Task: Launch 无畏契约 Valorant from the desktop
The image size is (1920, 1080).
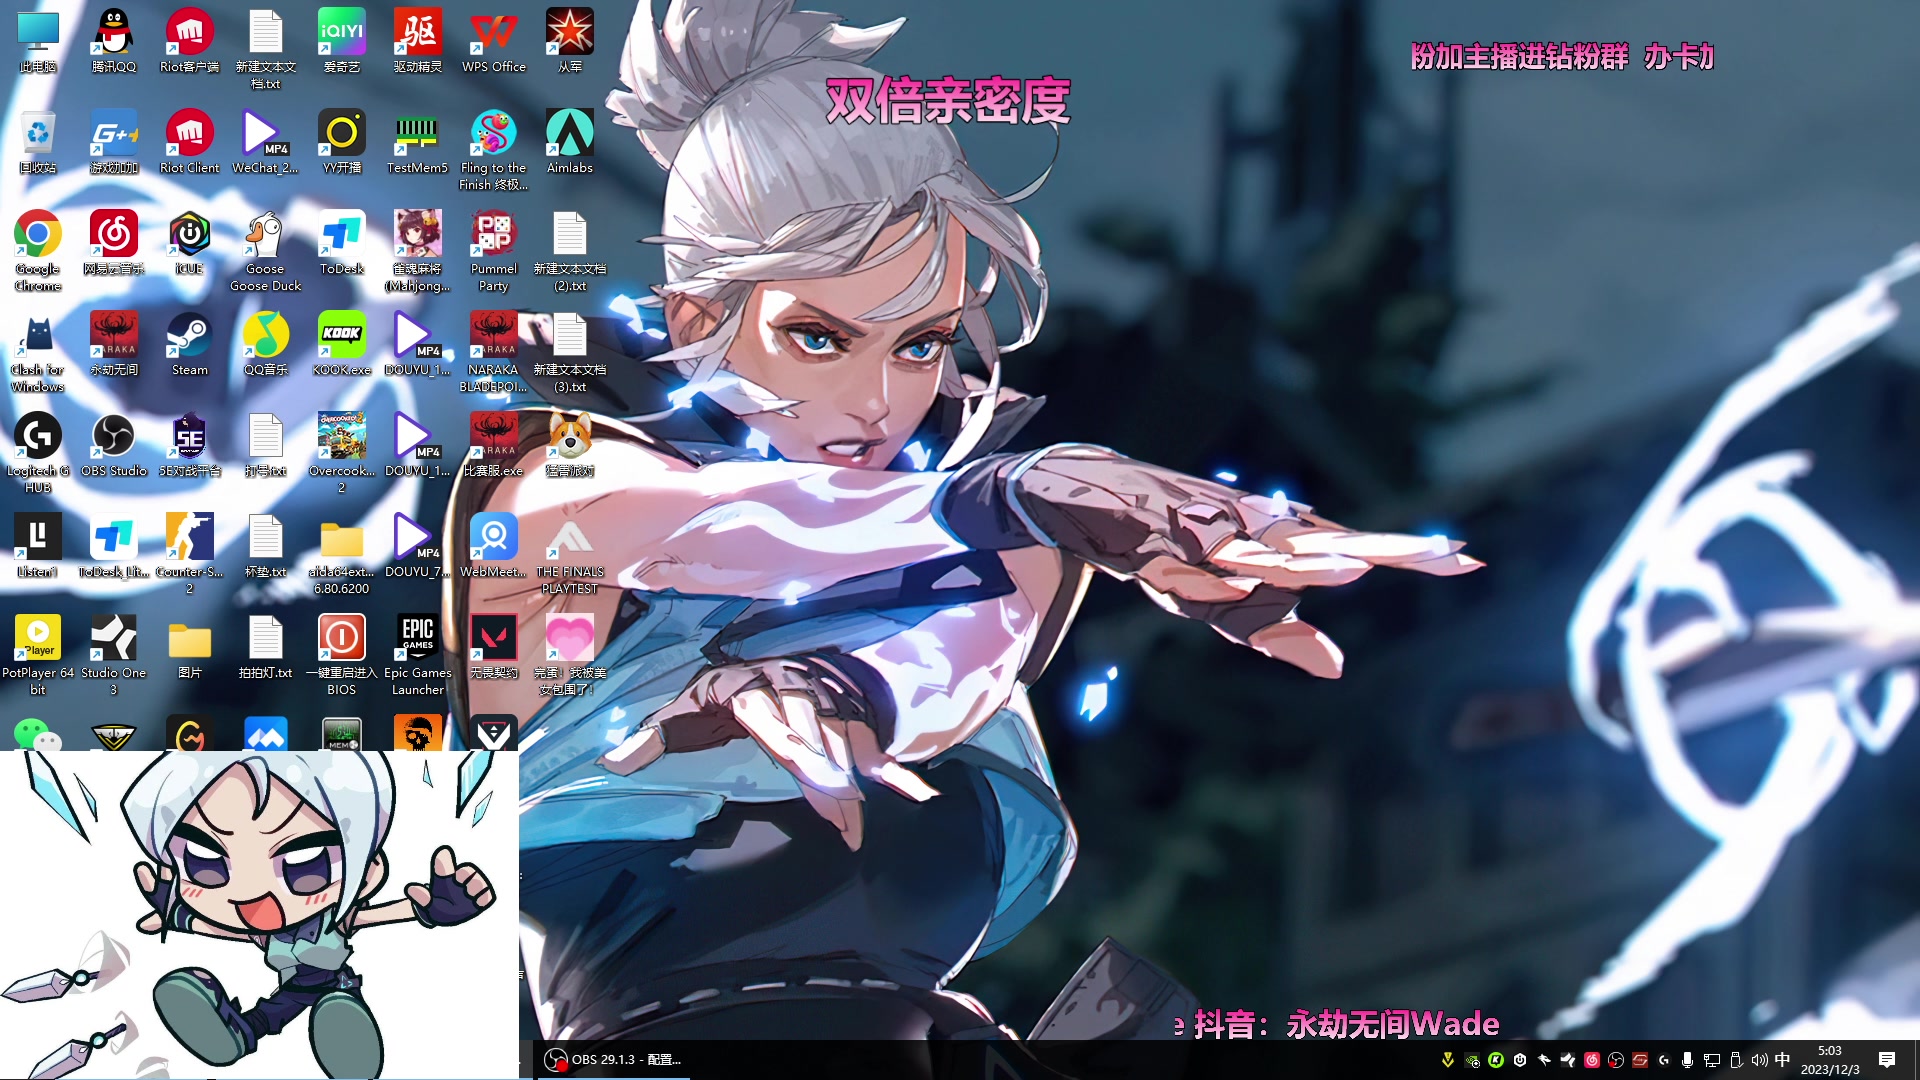Action: [x=494, y=647]
